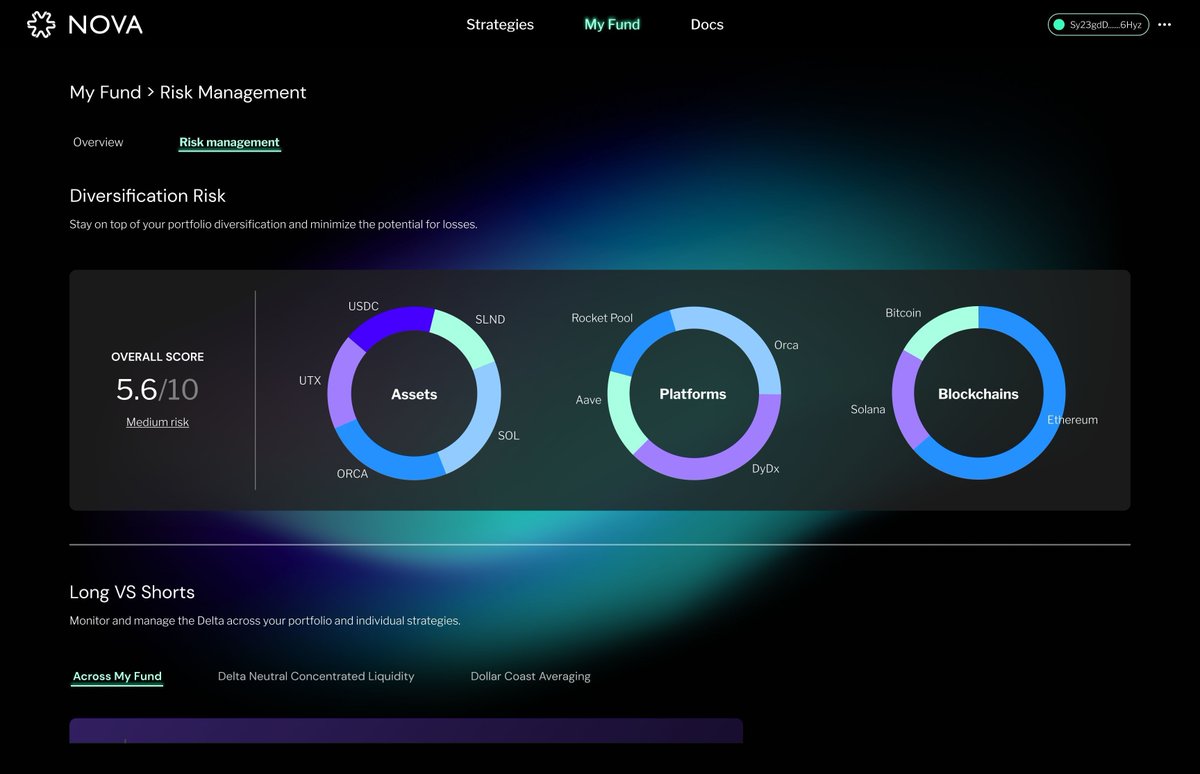Click the Long VS Shorts heading
Viewport: 1200px width, 774px height.
pyautogui.click(x=132, y=592)
